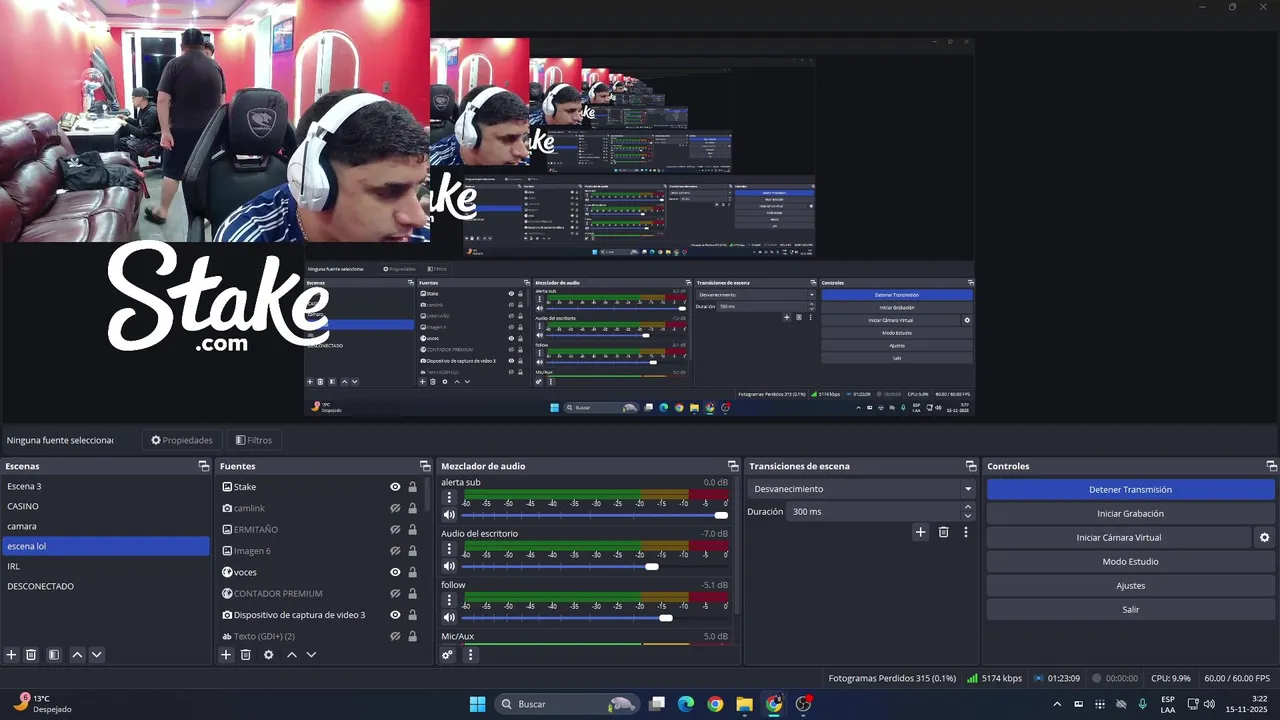1280x720 pixels.
Task: Move the selected scene up
Action: point(77,655)
